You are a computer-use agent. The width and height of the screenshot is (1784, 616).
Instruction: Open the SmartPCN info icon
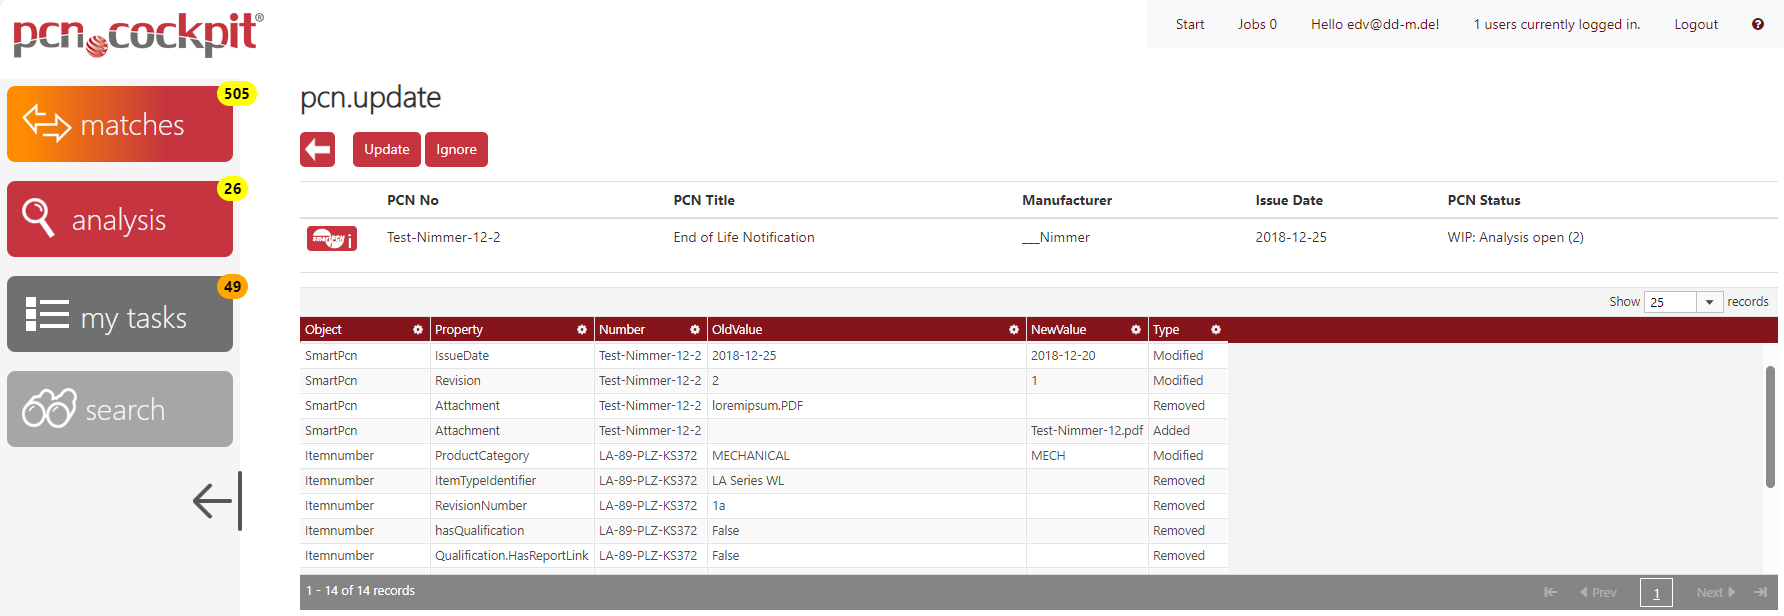(331, 238)
